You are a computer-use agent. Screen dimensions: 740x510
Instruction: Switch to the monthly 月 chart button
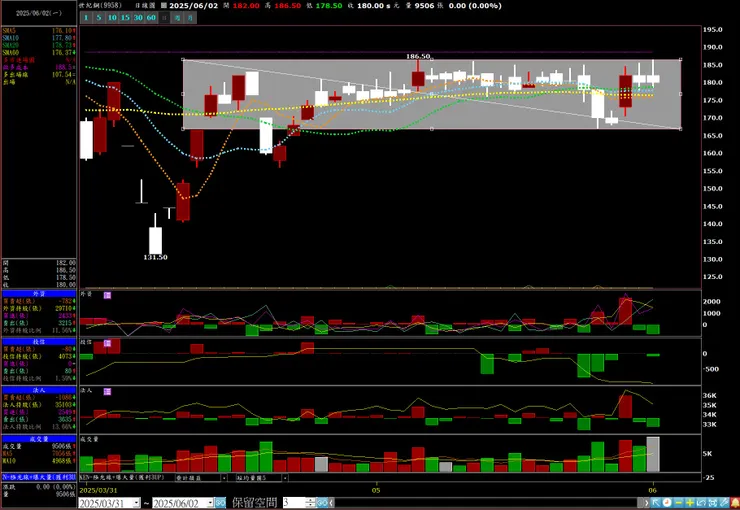click(x=190, y=17)
